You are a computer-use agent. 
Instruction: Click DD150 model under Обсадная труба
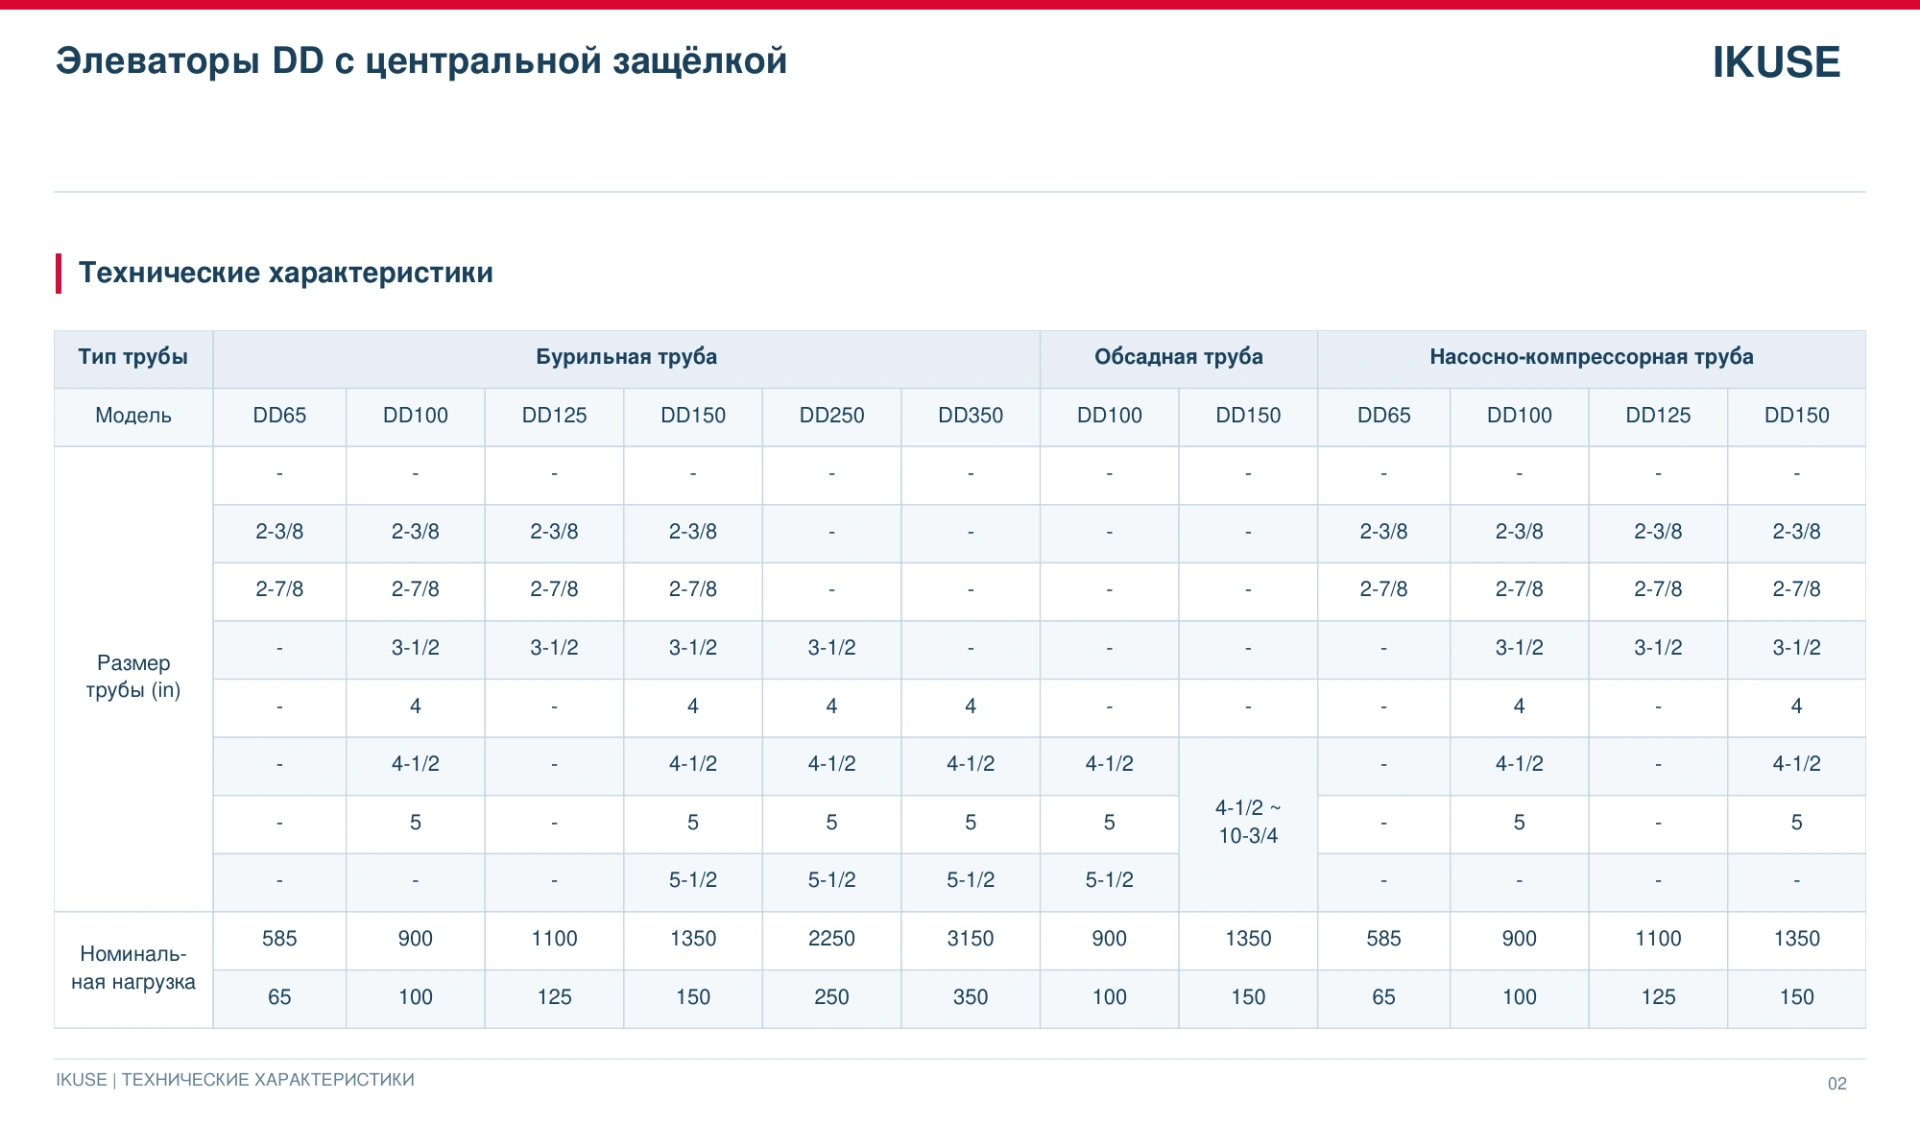click(1248, 416)
